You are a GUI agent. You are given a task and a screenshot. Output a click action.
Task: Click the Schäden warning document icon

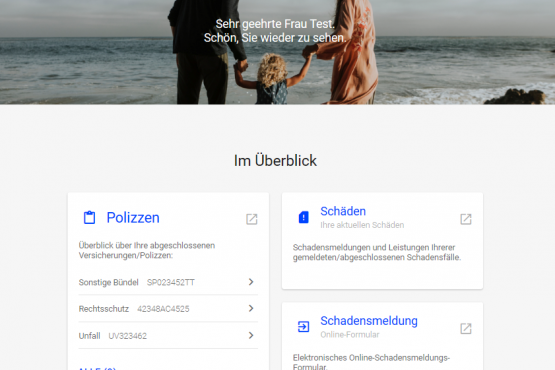pyautogui.click(x=303, y=217)
